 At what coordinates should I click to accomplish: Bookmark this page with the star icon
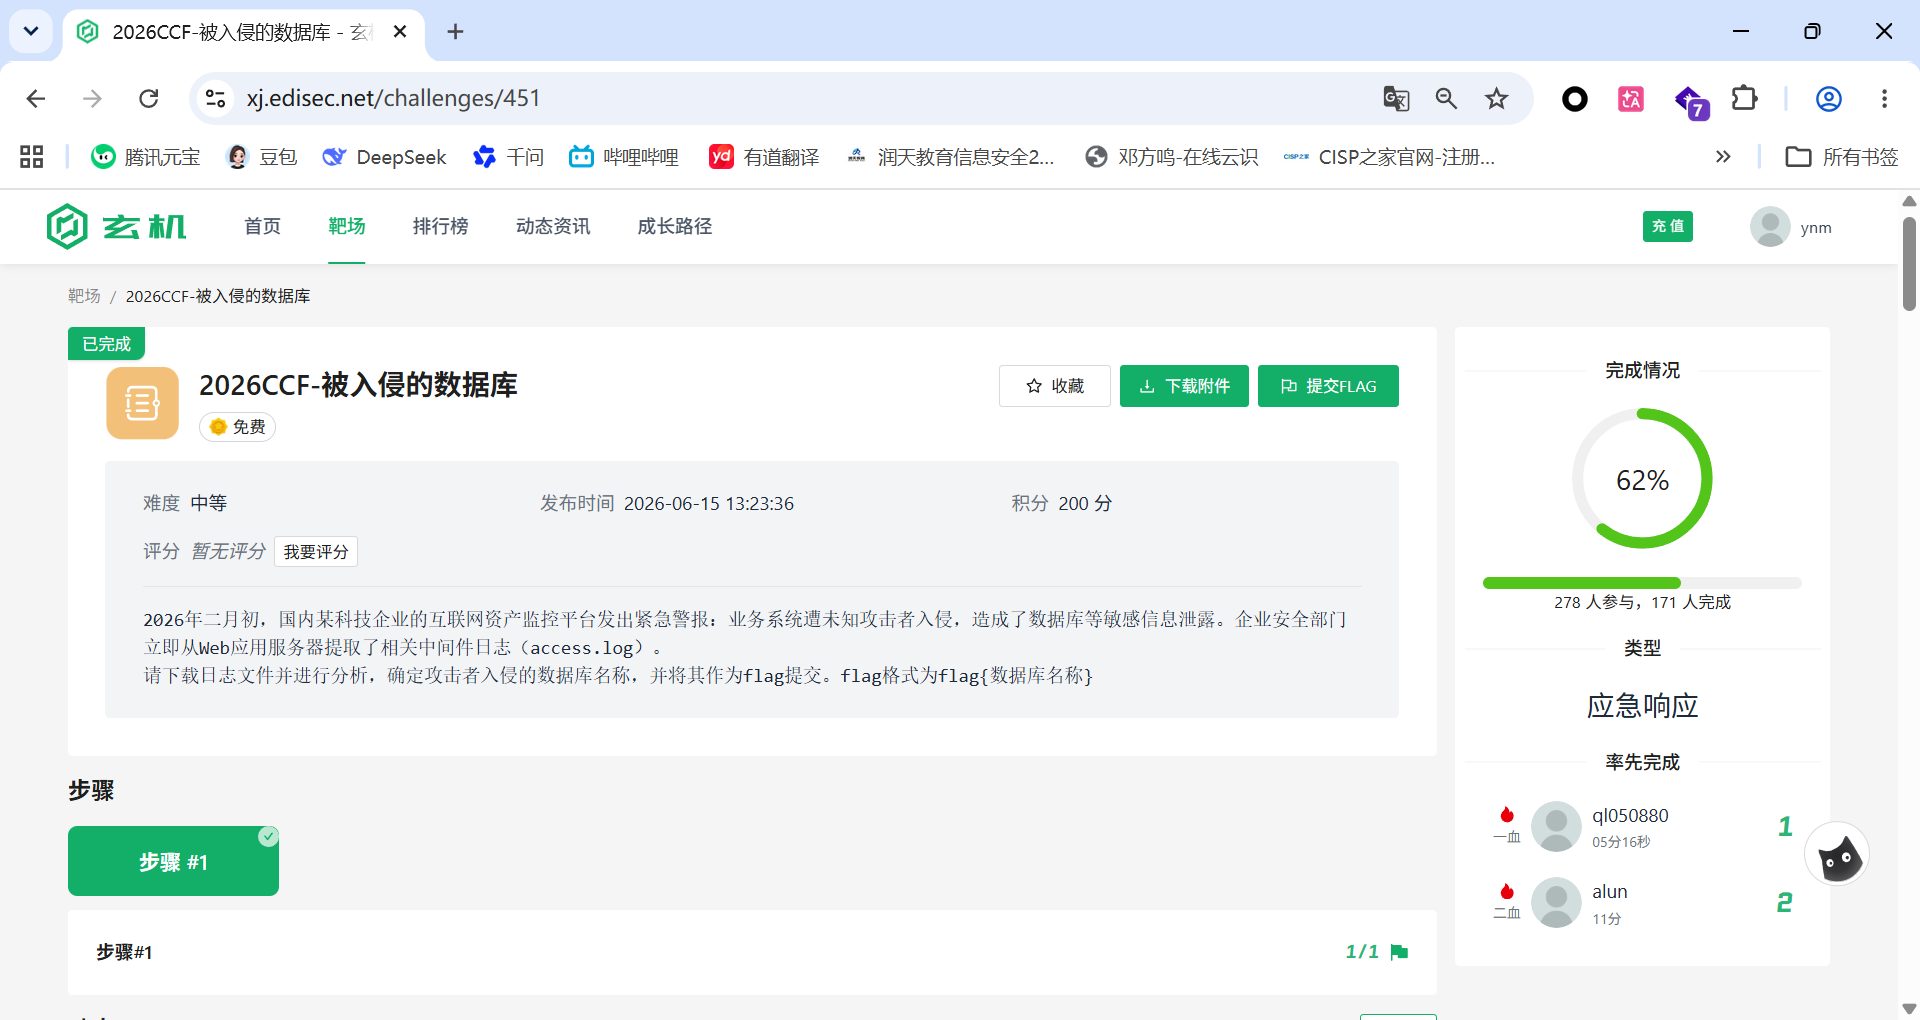point(1496,98)
